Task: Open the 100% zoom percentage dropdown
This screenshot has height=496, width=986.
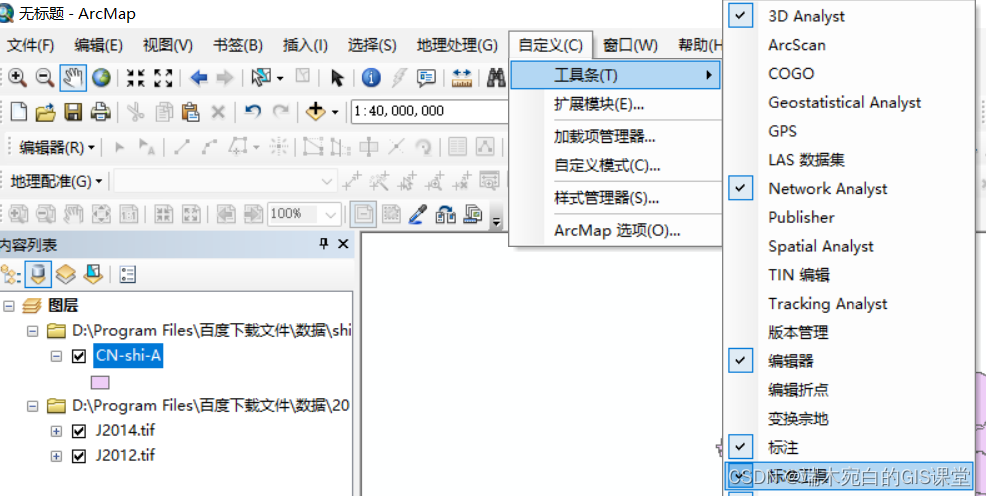Action: click(331, 214)
